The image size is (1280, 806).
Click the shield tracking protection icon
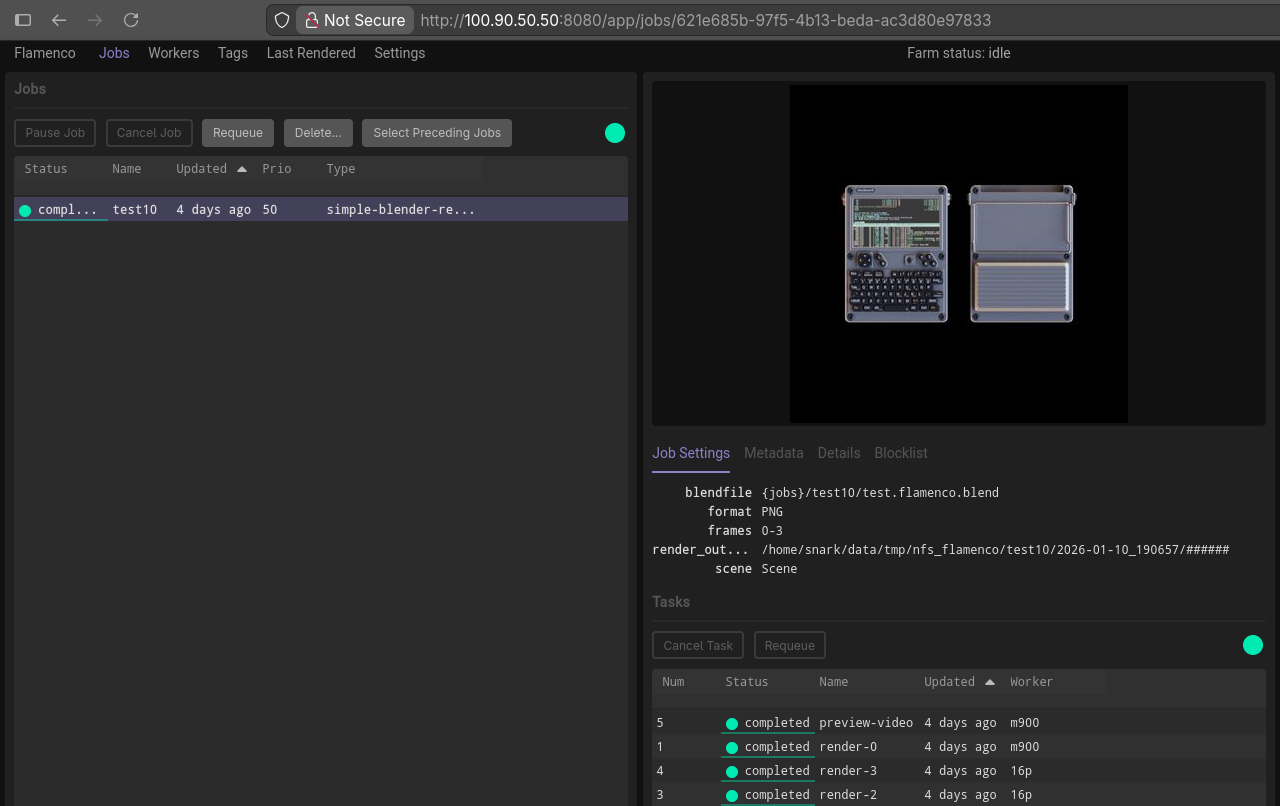(282, 20)
